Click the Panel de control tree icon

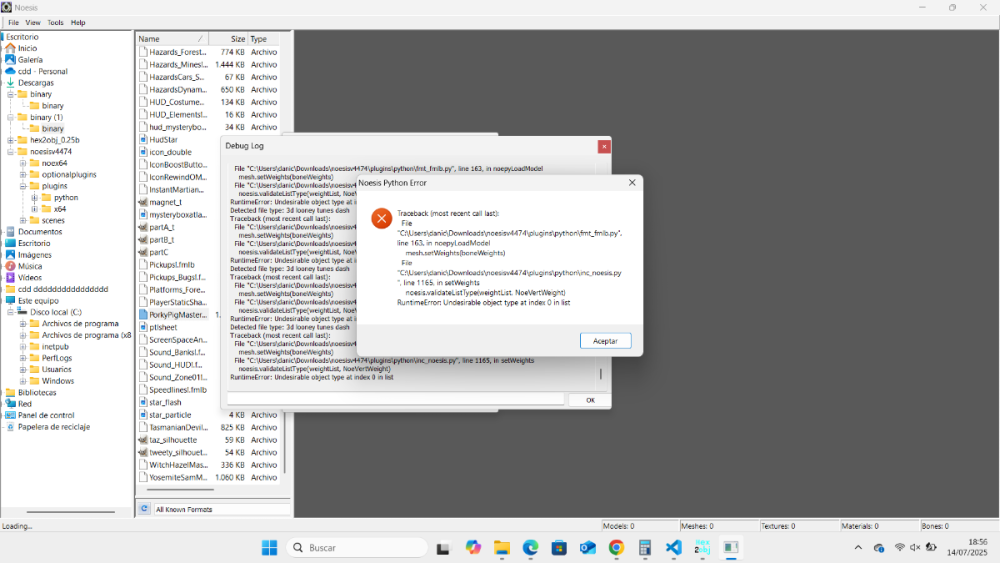[x=10, y=415]
